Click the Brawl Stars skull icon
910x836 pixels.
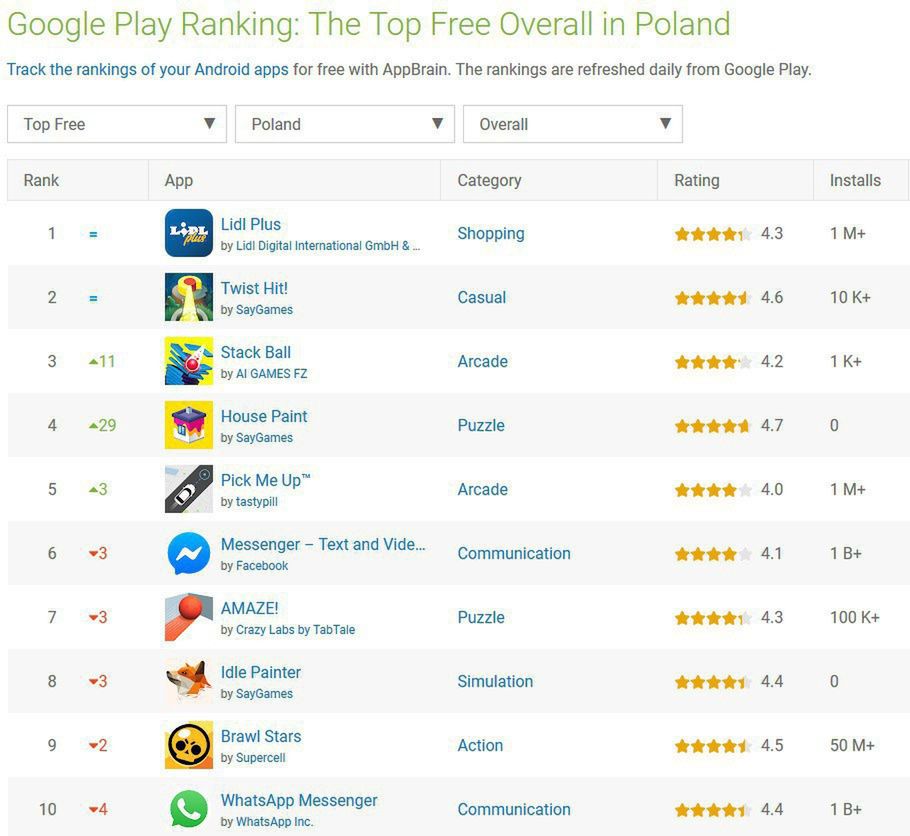188,745
